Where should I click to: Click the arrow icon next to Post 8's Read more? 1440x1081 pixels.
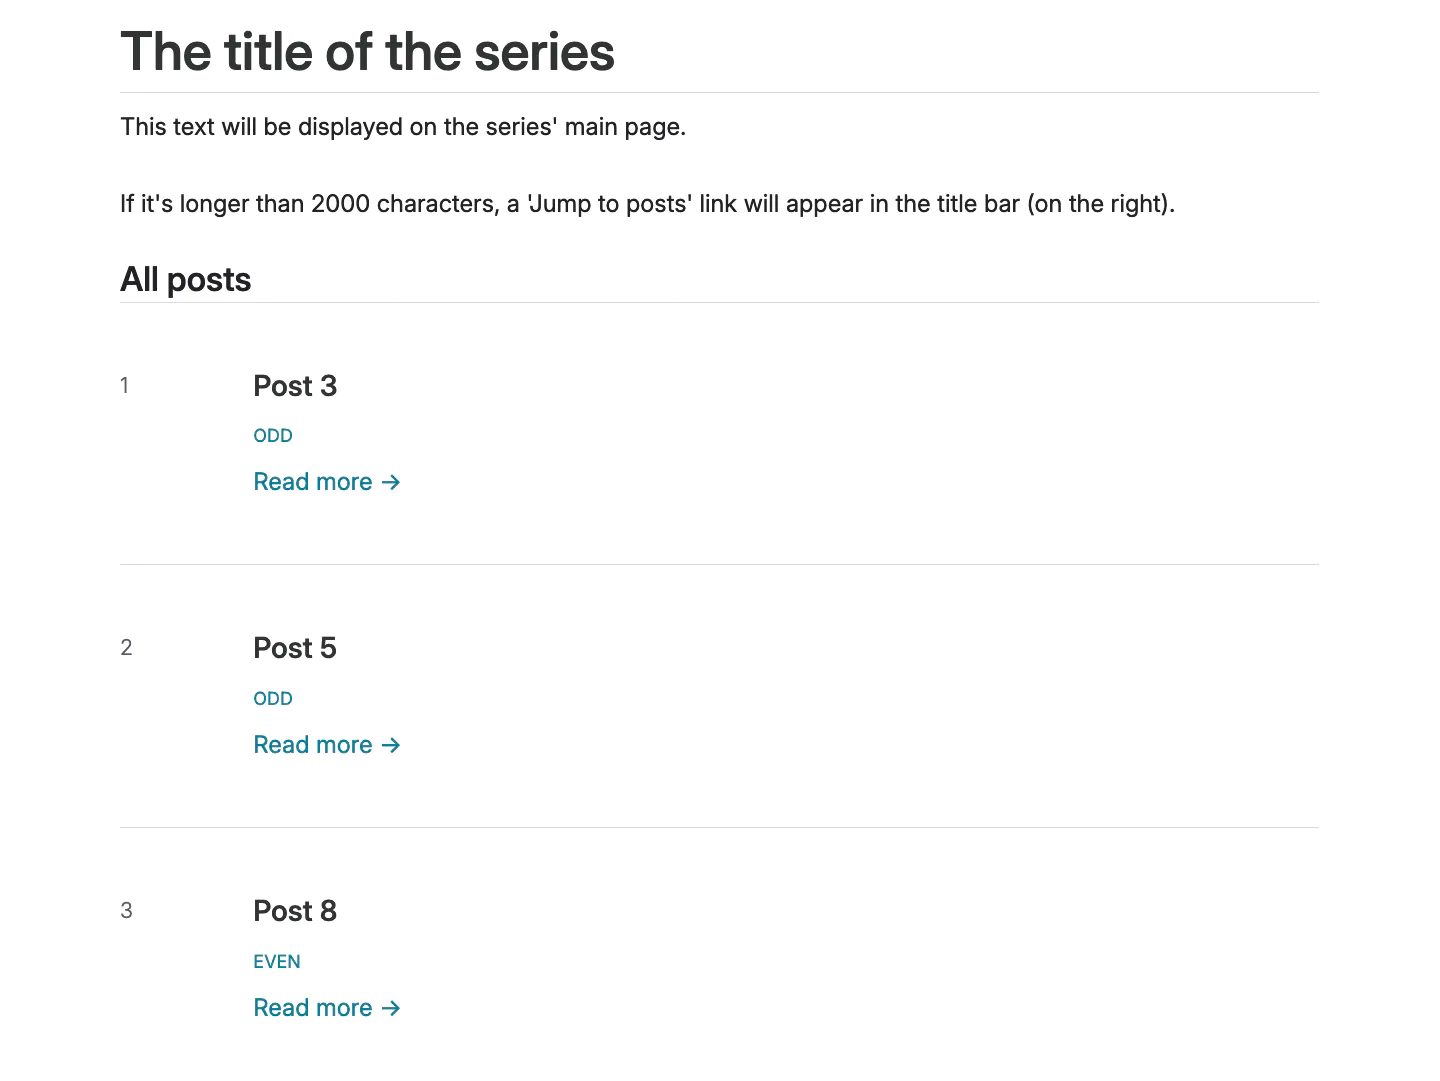pos(391,1008)
